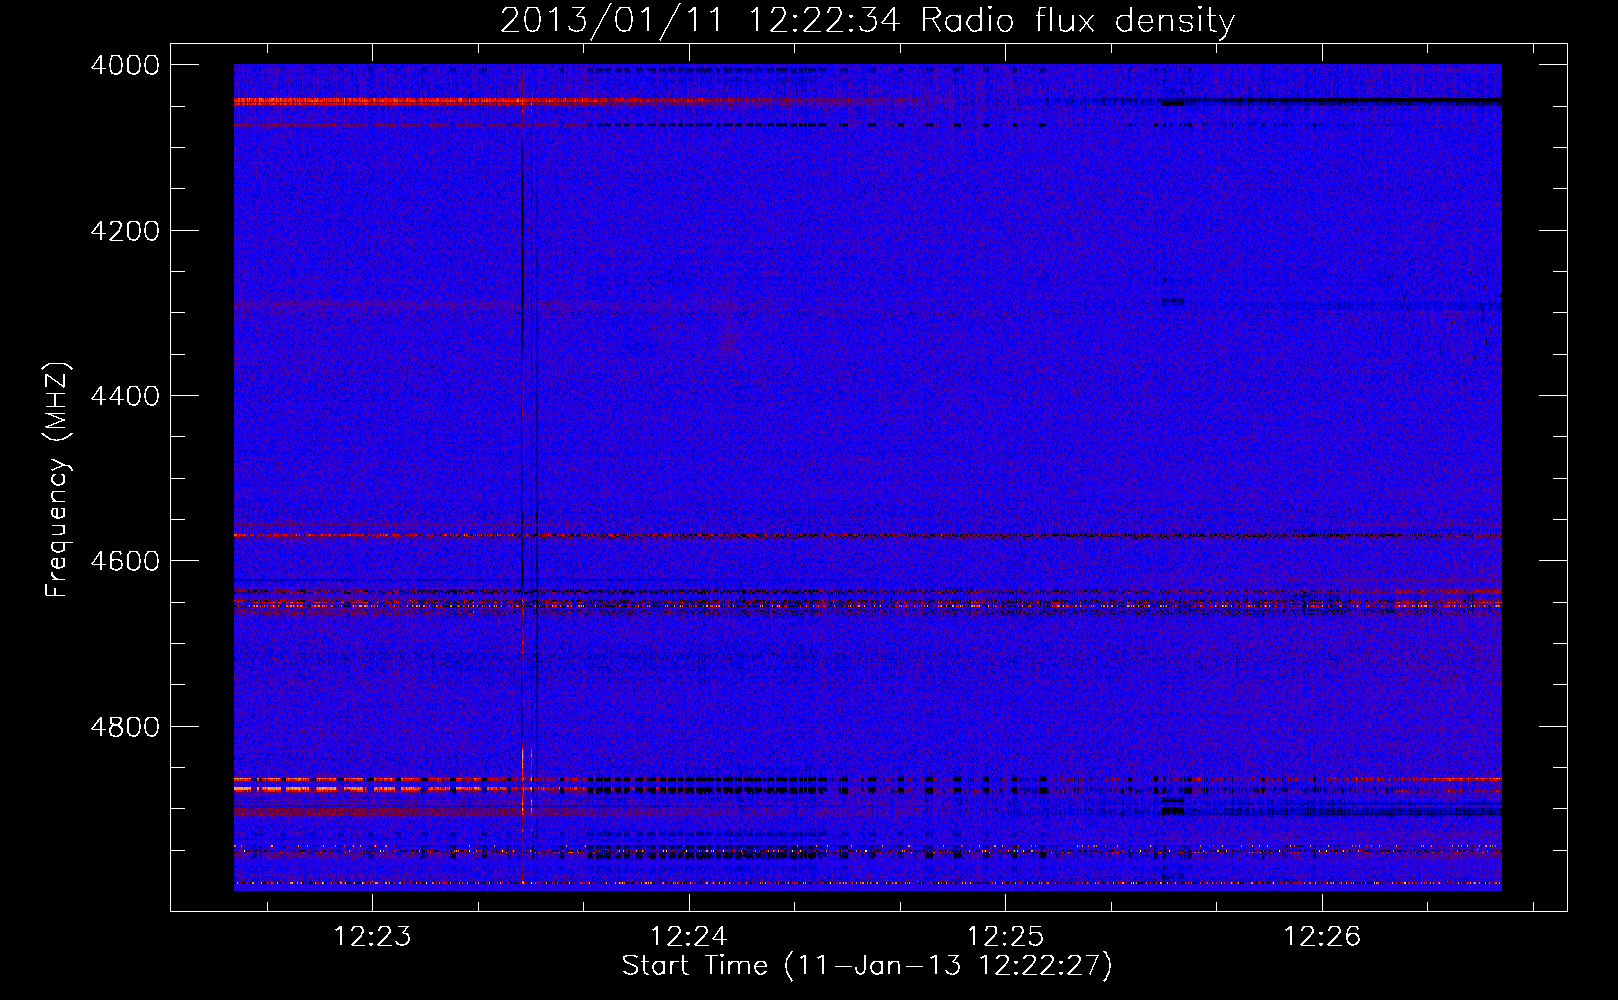Click the 12:26 time axis label
The height and width of the screenshot is (1000, 1618).
coord(1322,937)
